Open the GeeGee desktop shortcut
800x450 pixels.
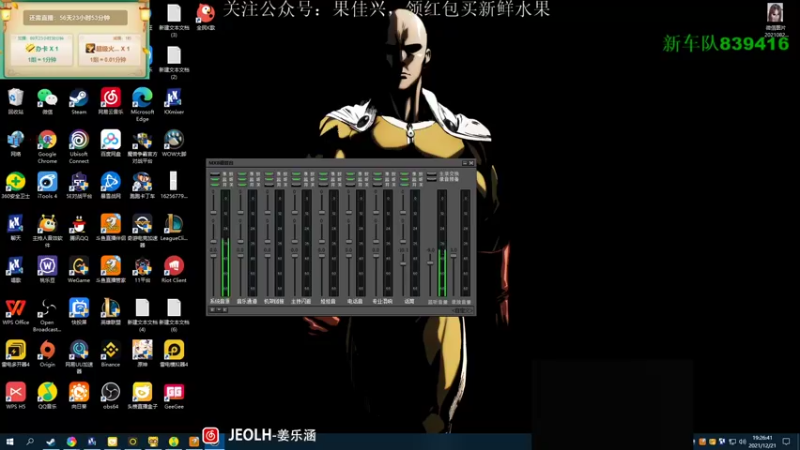(173, 396)
